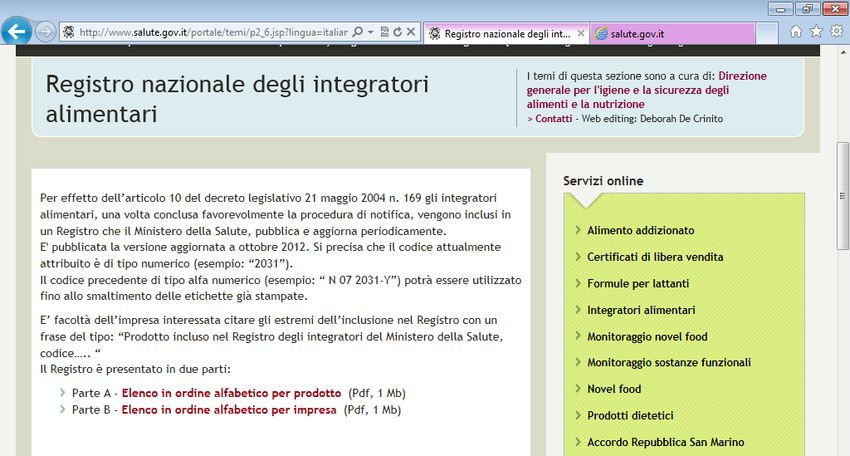This screenshot has width=850, height=456.
Task: Open Favorites star icon
Action: (816, 32)
